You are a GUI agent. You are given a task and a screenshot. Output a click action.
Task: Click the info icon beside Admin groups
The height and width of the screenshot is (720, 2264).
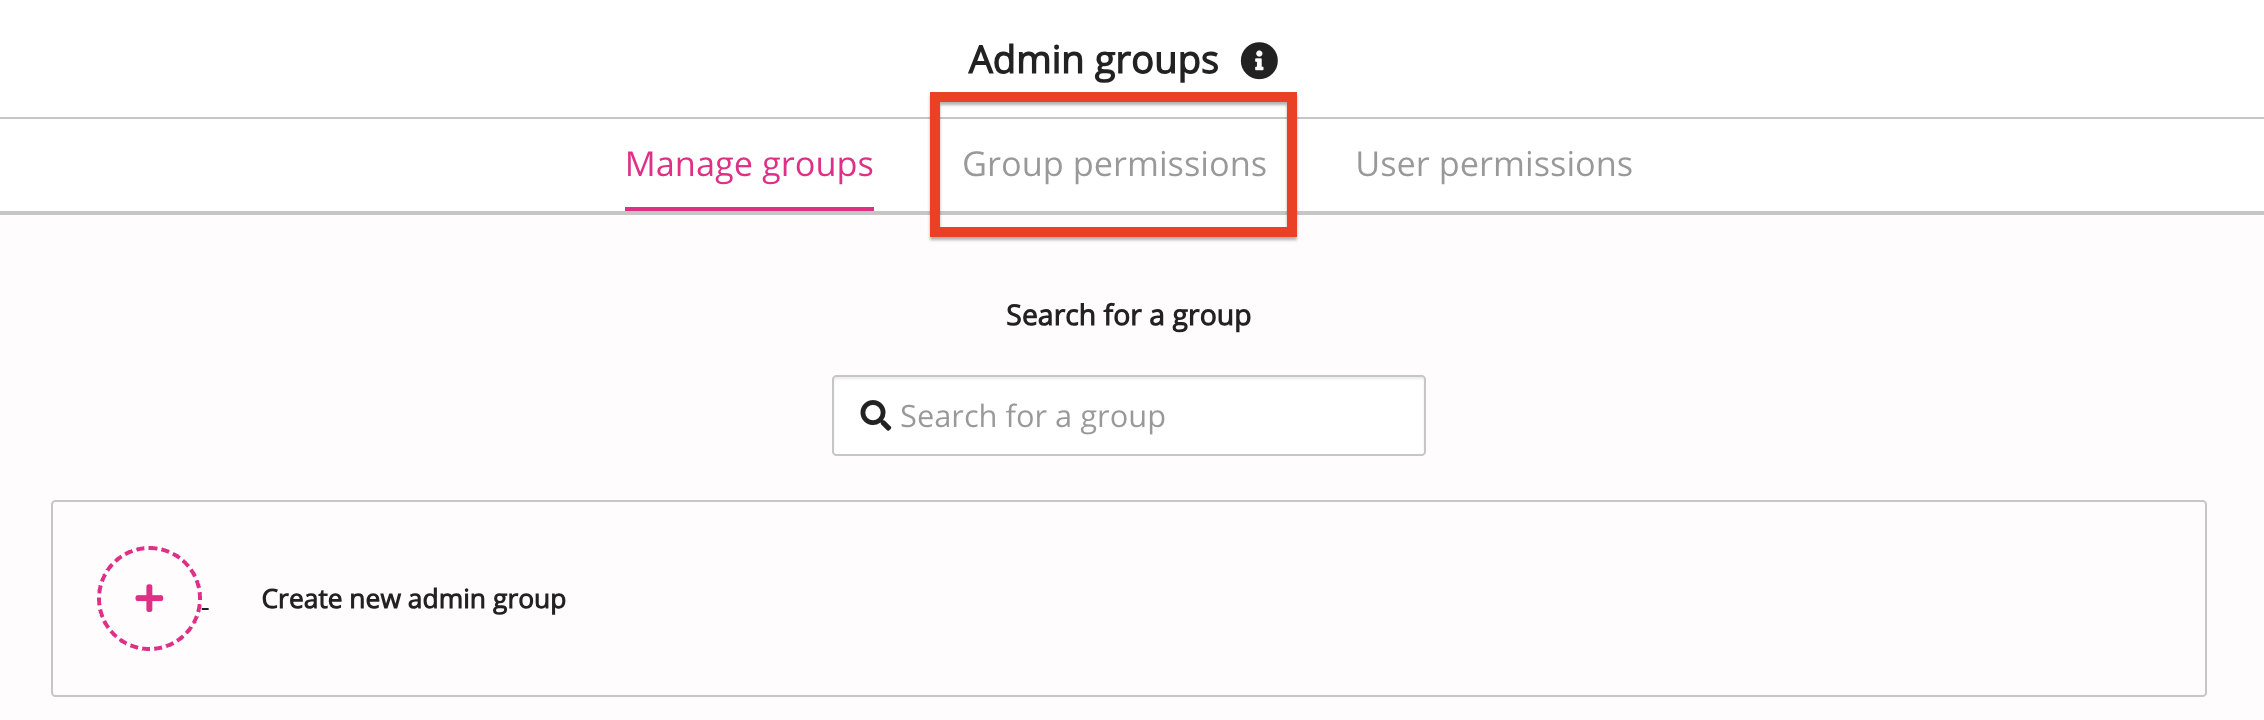[x=1259, y=61]
